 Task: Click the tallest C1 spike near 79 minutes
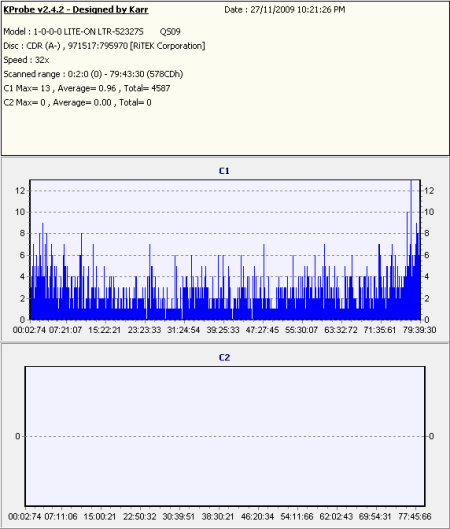411,250
